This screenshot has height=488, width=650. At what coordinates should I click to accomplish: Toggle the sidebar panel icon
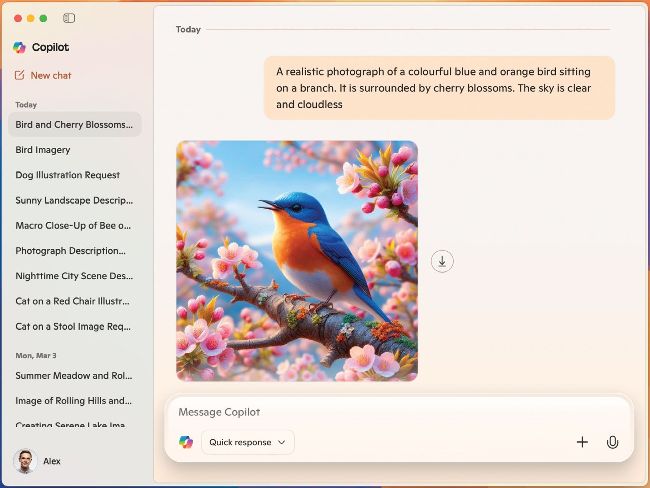pyautogui.click(x=68, y=18)
